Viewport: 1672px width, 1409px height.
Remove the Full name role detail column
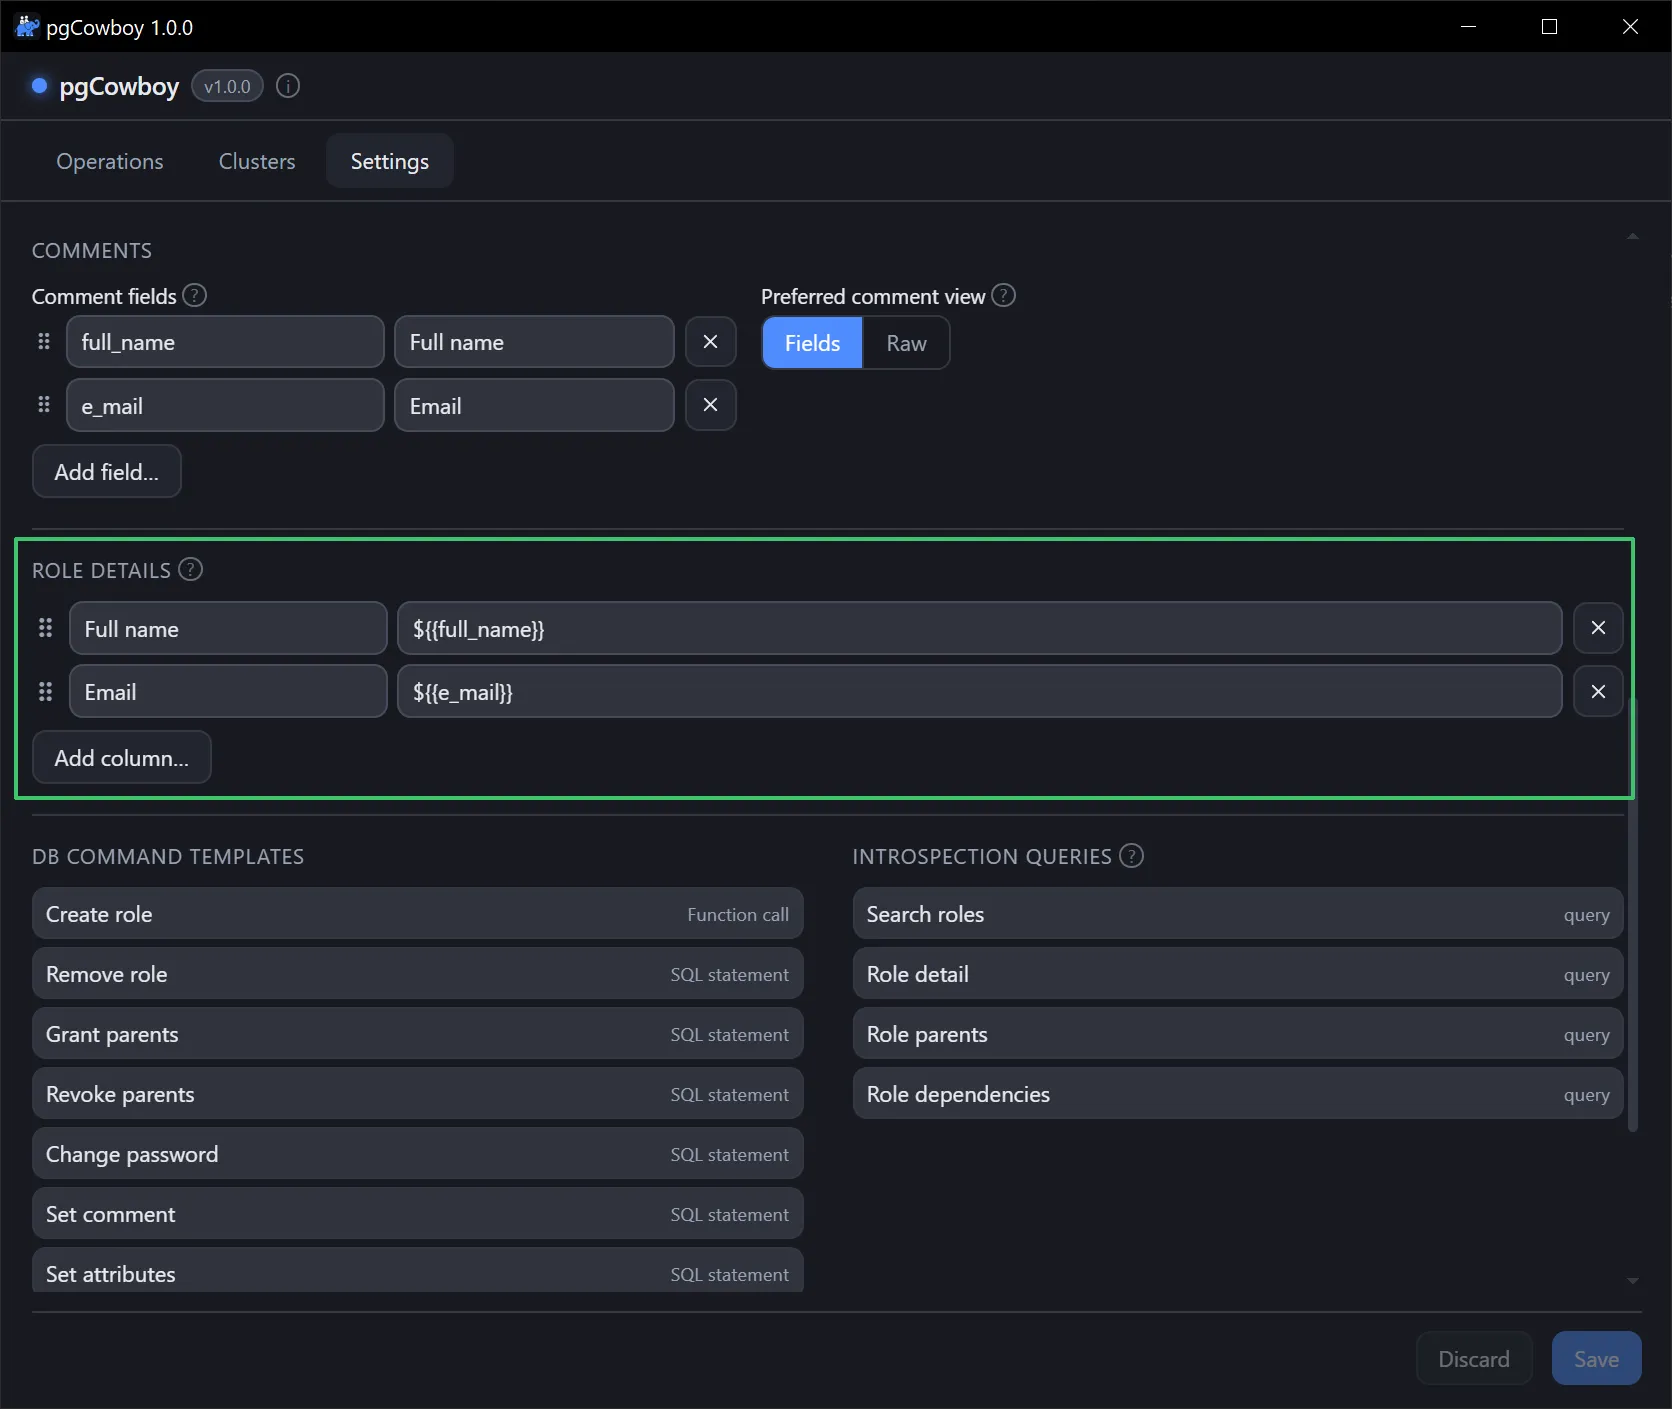pyautogui.click(x=1598, y=628)
